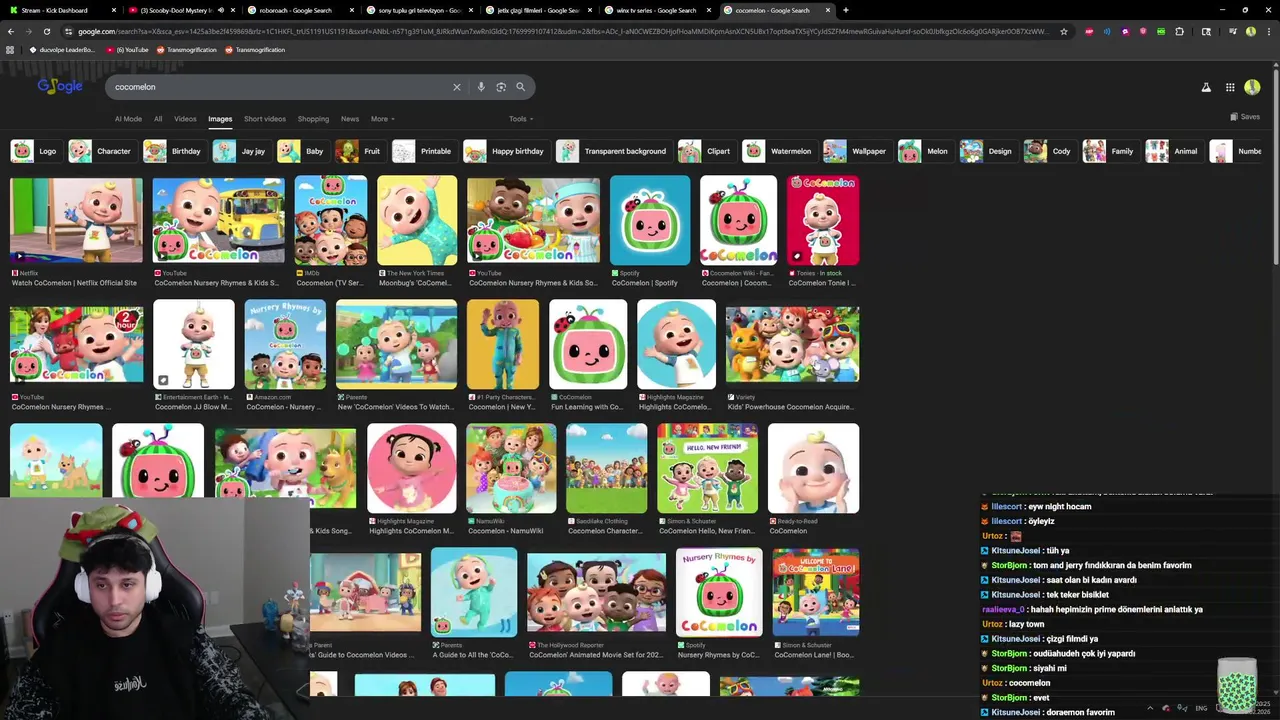Image resolution: width=1280 pixels, height=720 pixels.
Task: Click the Chrome three-dot menu
Action: pyautogui.click(x=1268, y=31)
